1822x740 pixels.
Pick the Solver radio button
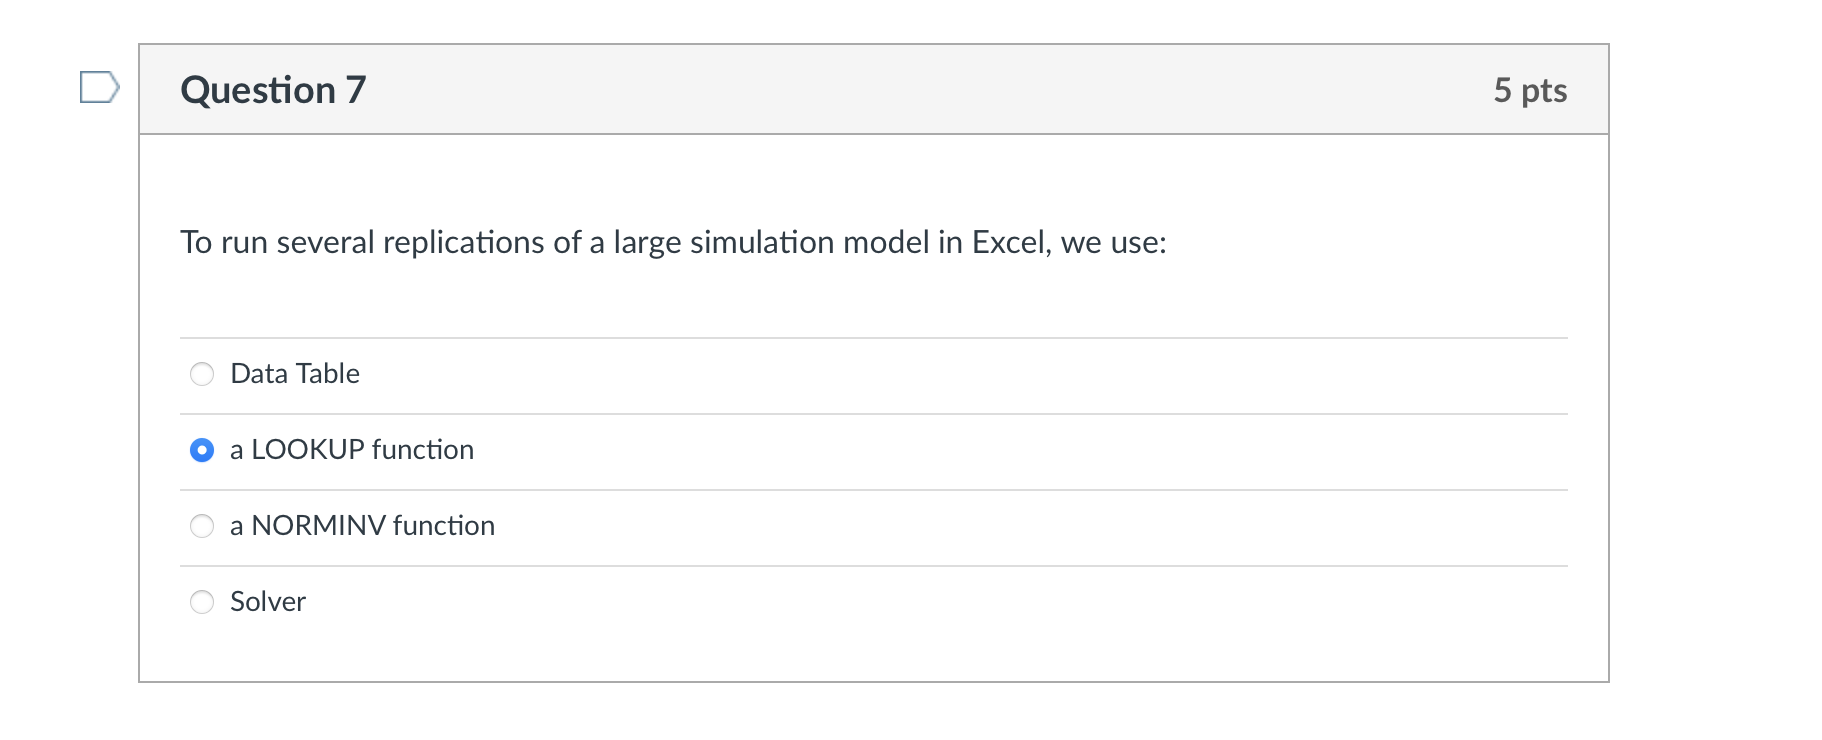pyautogui.click(x=202, y=602)
